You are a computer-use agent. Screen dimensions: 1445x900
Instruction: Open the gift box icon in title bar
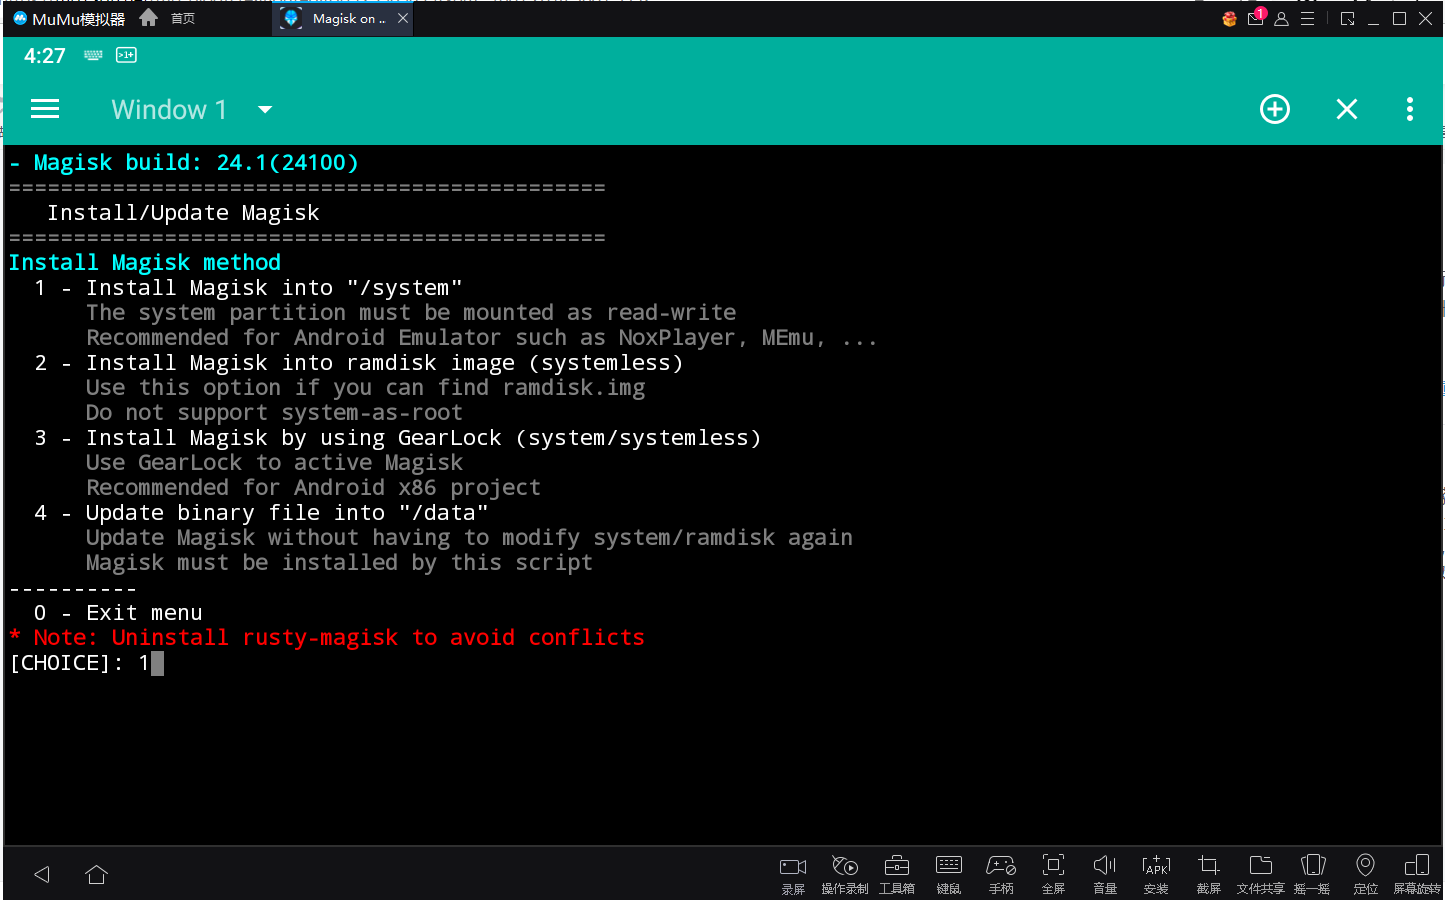(1230, 19)
